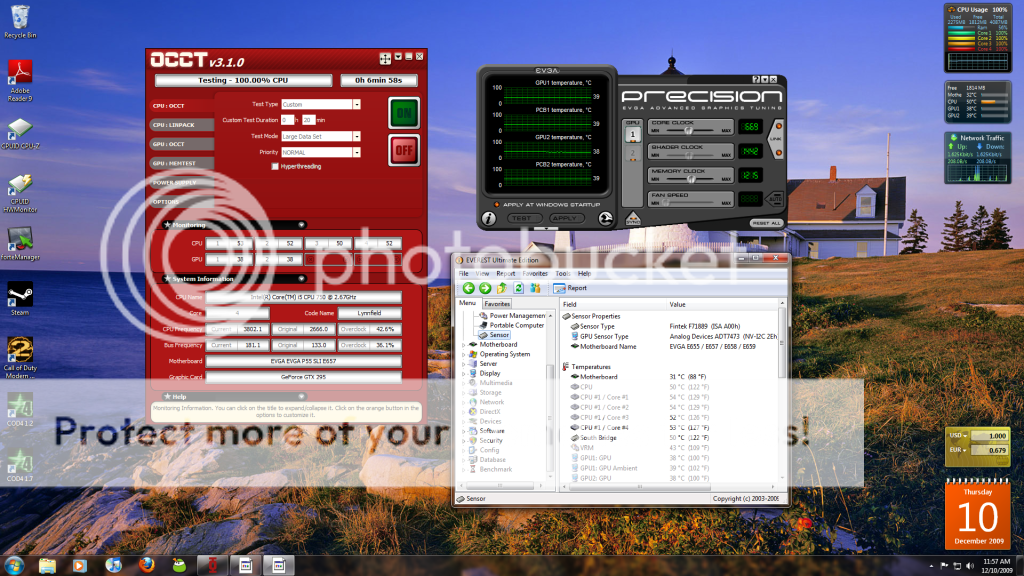The image size is (1024, 576).
Task: Open the CPUID CPU-Z desktop icon
Action: click(x=20, y=134)
